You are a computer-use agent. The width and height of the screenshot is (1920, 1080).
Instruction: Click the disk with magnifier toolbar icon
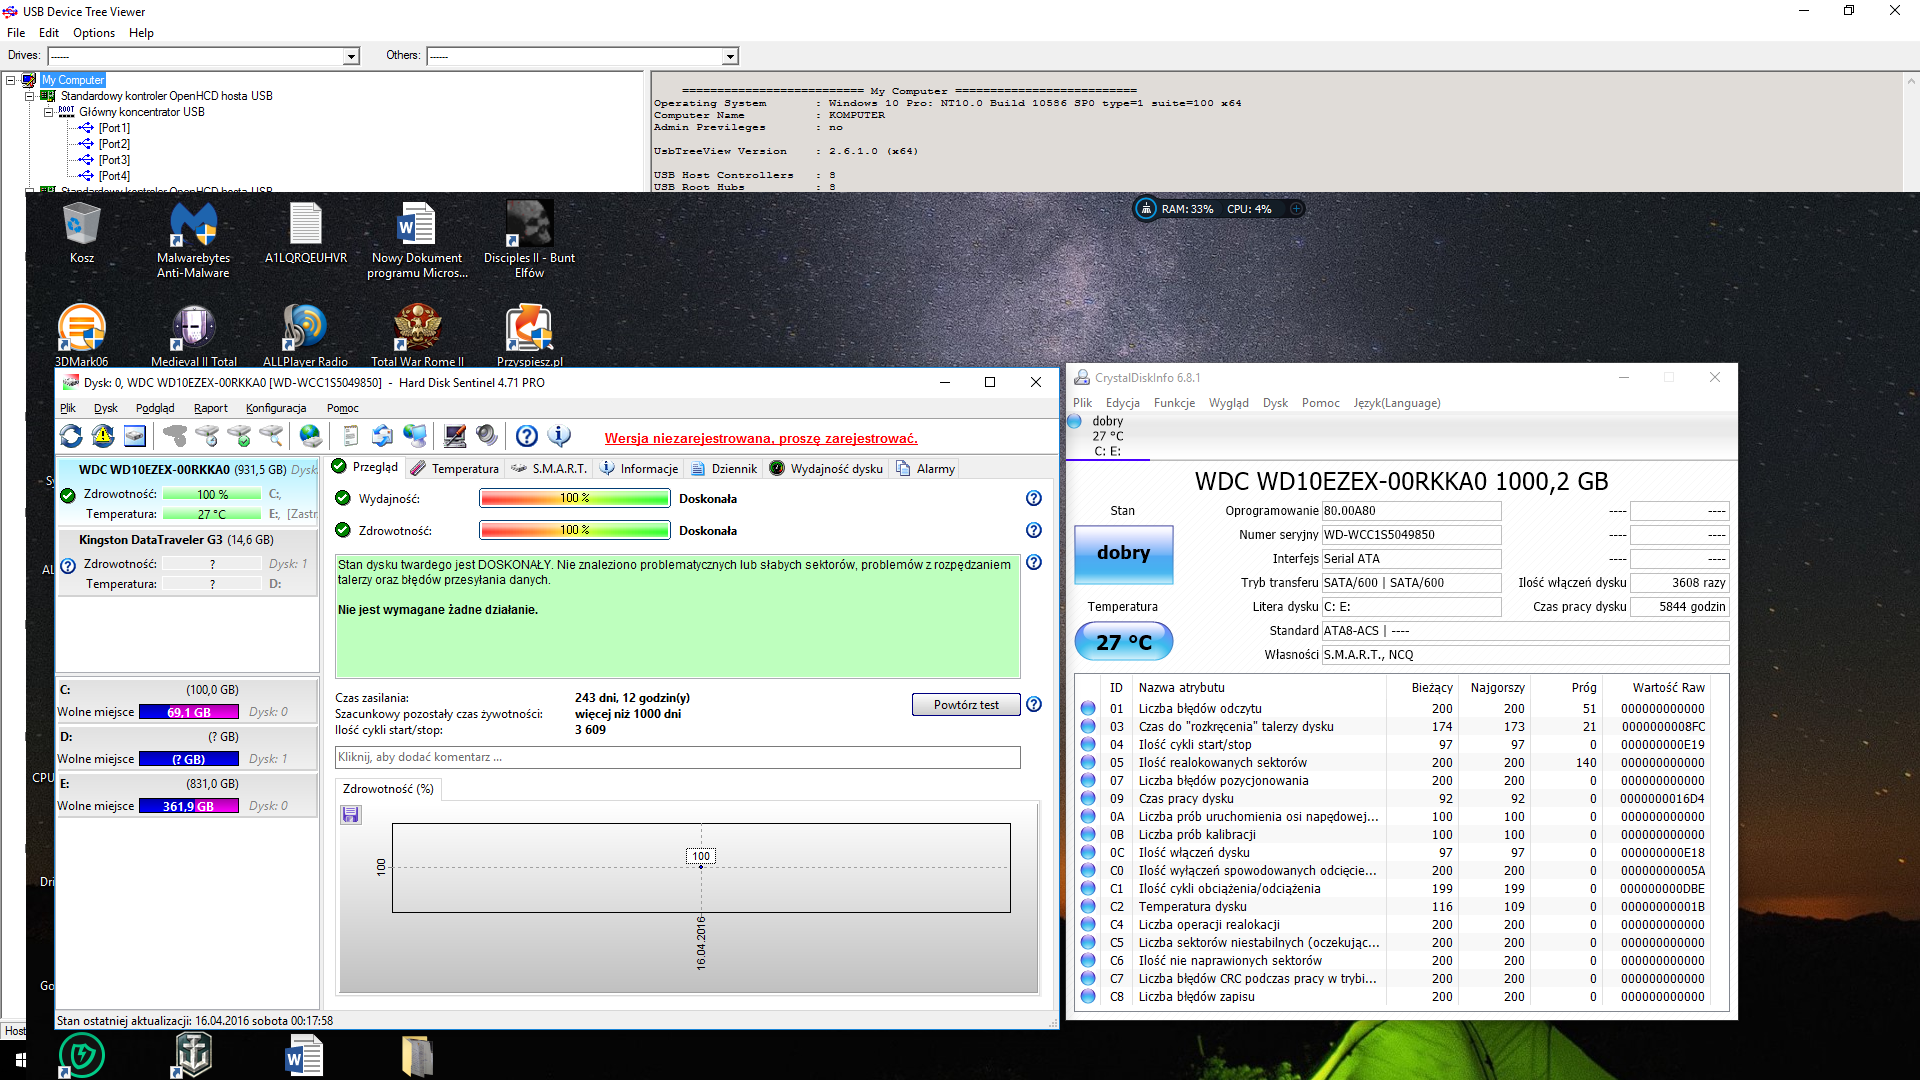tap(271, 436)
